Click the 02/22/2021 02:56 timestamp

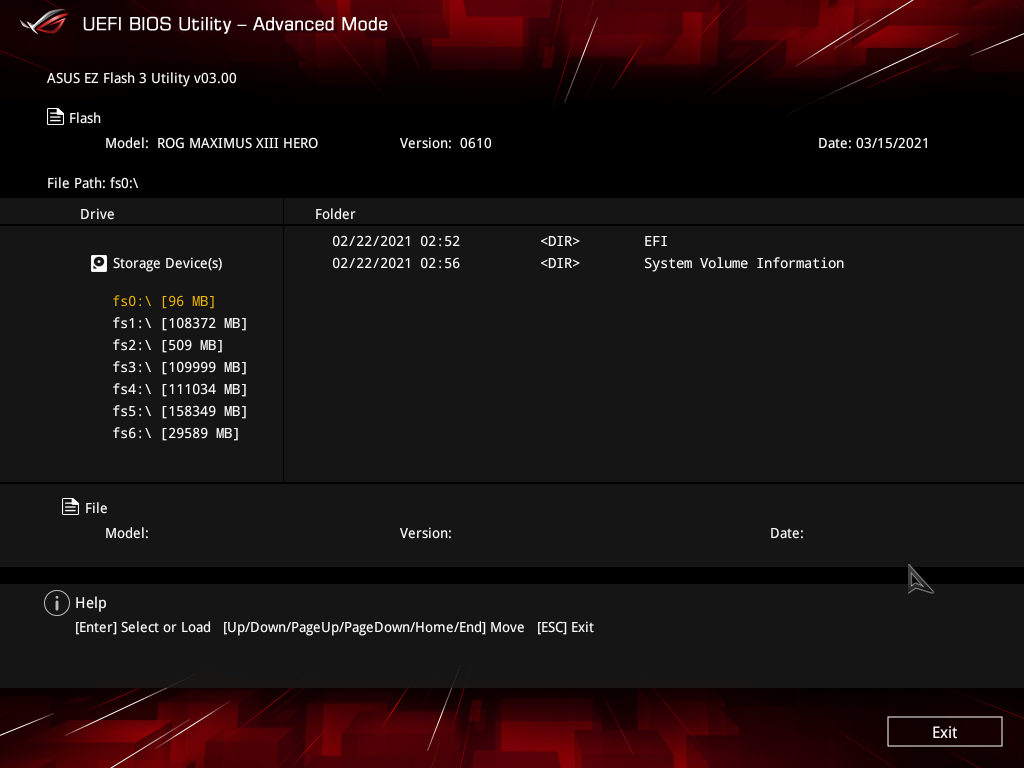coord(396,263)
